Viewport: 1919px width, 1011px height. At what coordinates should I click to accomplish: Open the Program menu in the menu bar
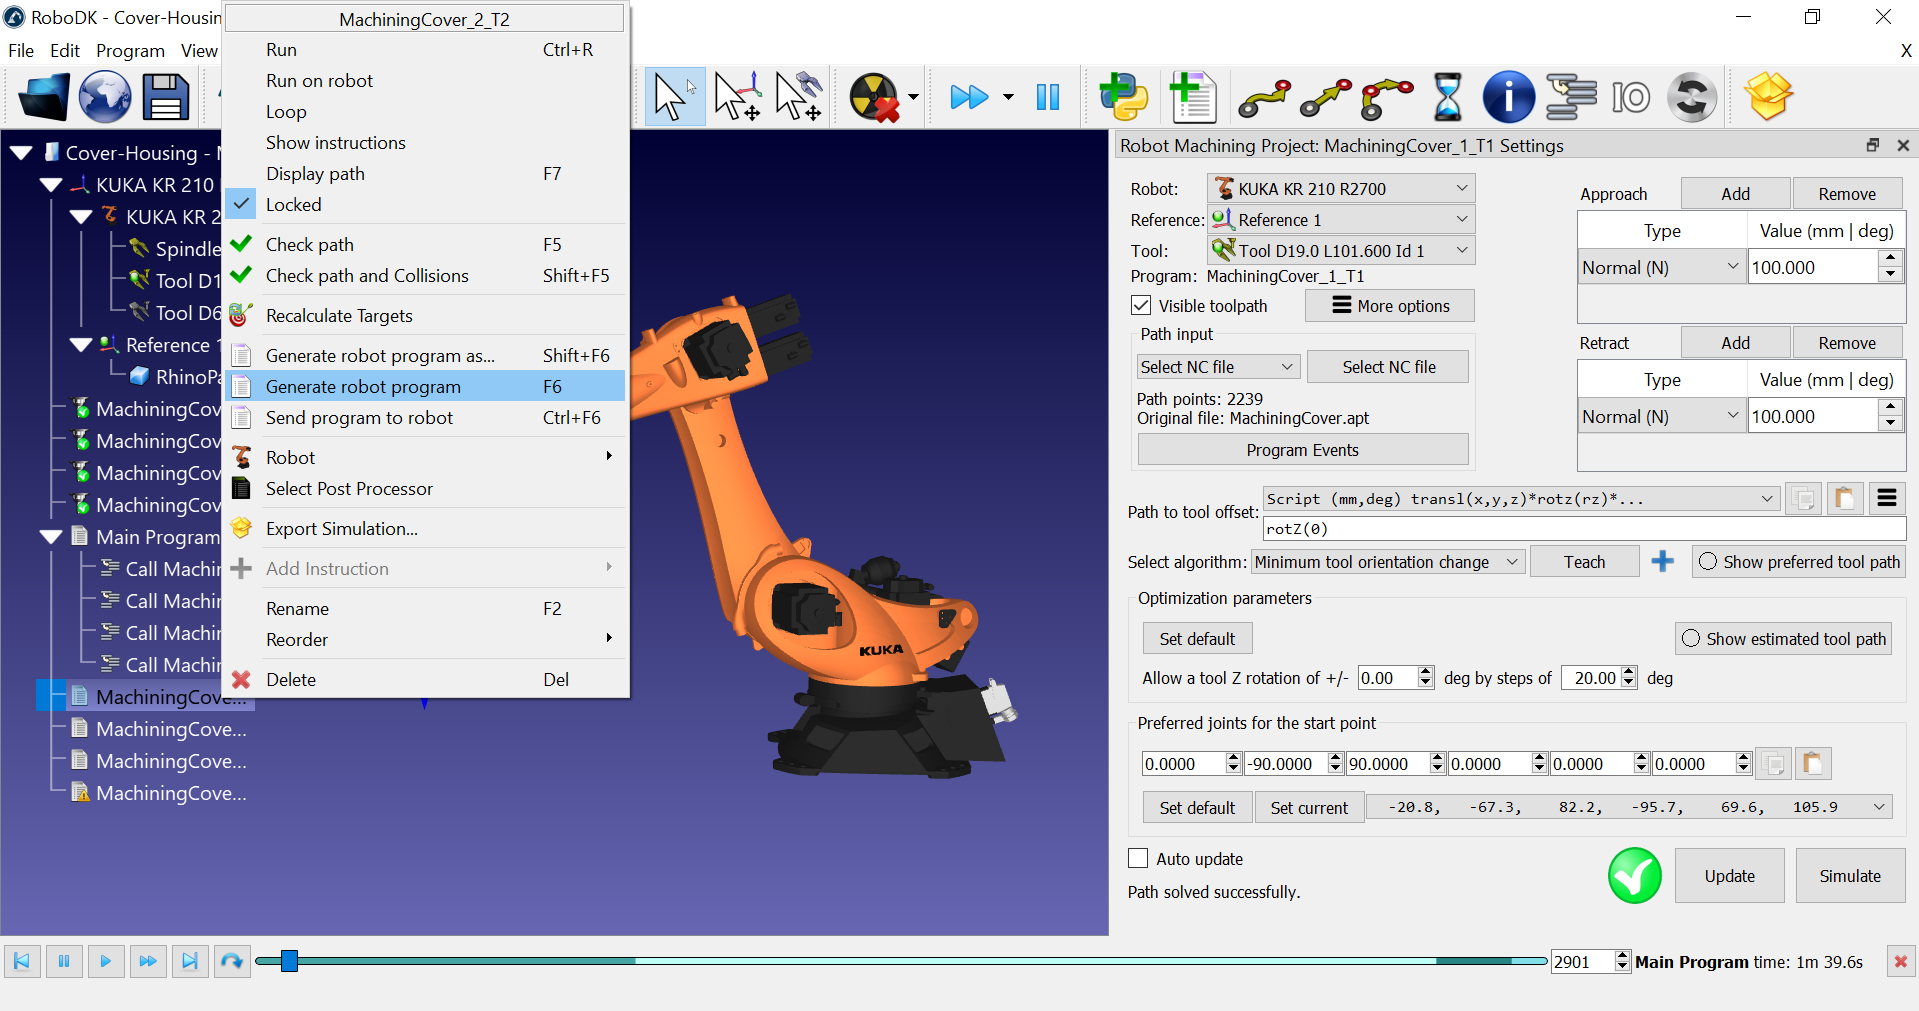click(x=130, y=50)
